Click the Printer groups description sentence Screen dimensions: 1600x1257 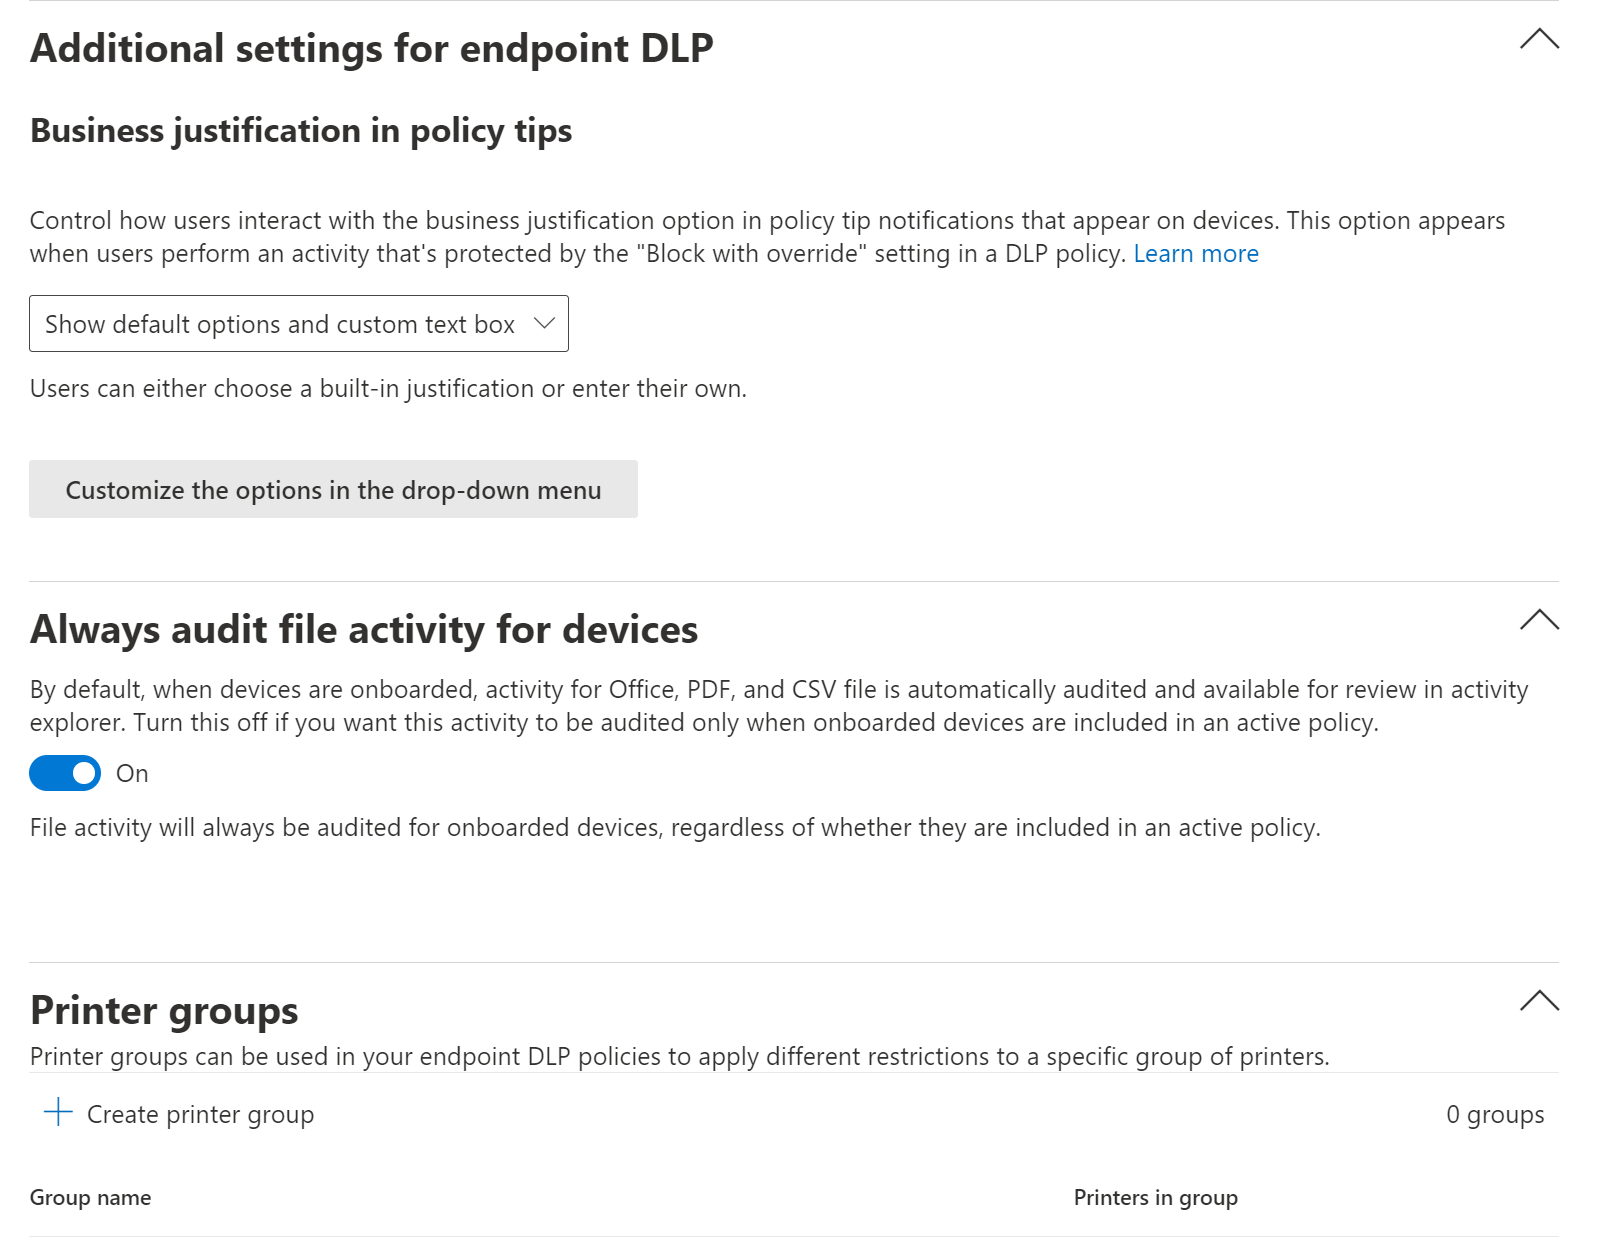[679, 1057]
